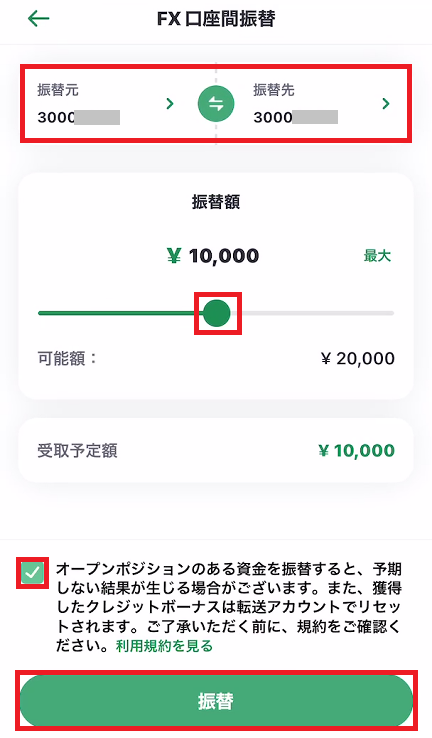Click the filled green slider track
The width and height of the screenshot is (432, 738).
tap(120, 313)
